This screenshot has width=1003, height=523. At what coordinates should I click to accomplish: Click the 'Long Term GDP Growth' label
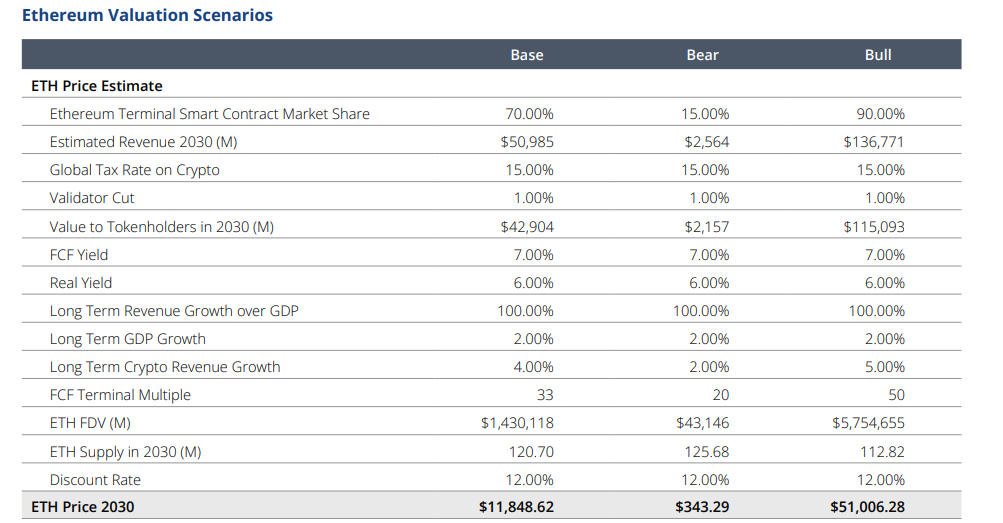[127, 339]
